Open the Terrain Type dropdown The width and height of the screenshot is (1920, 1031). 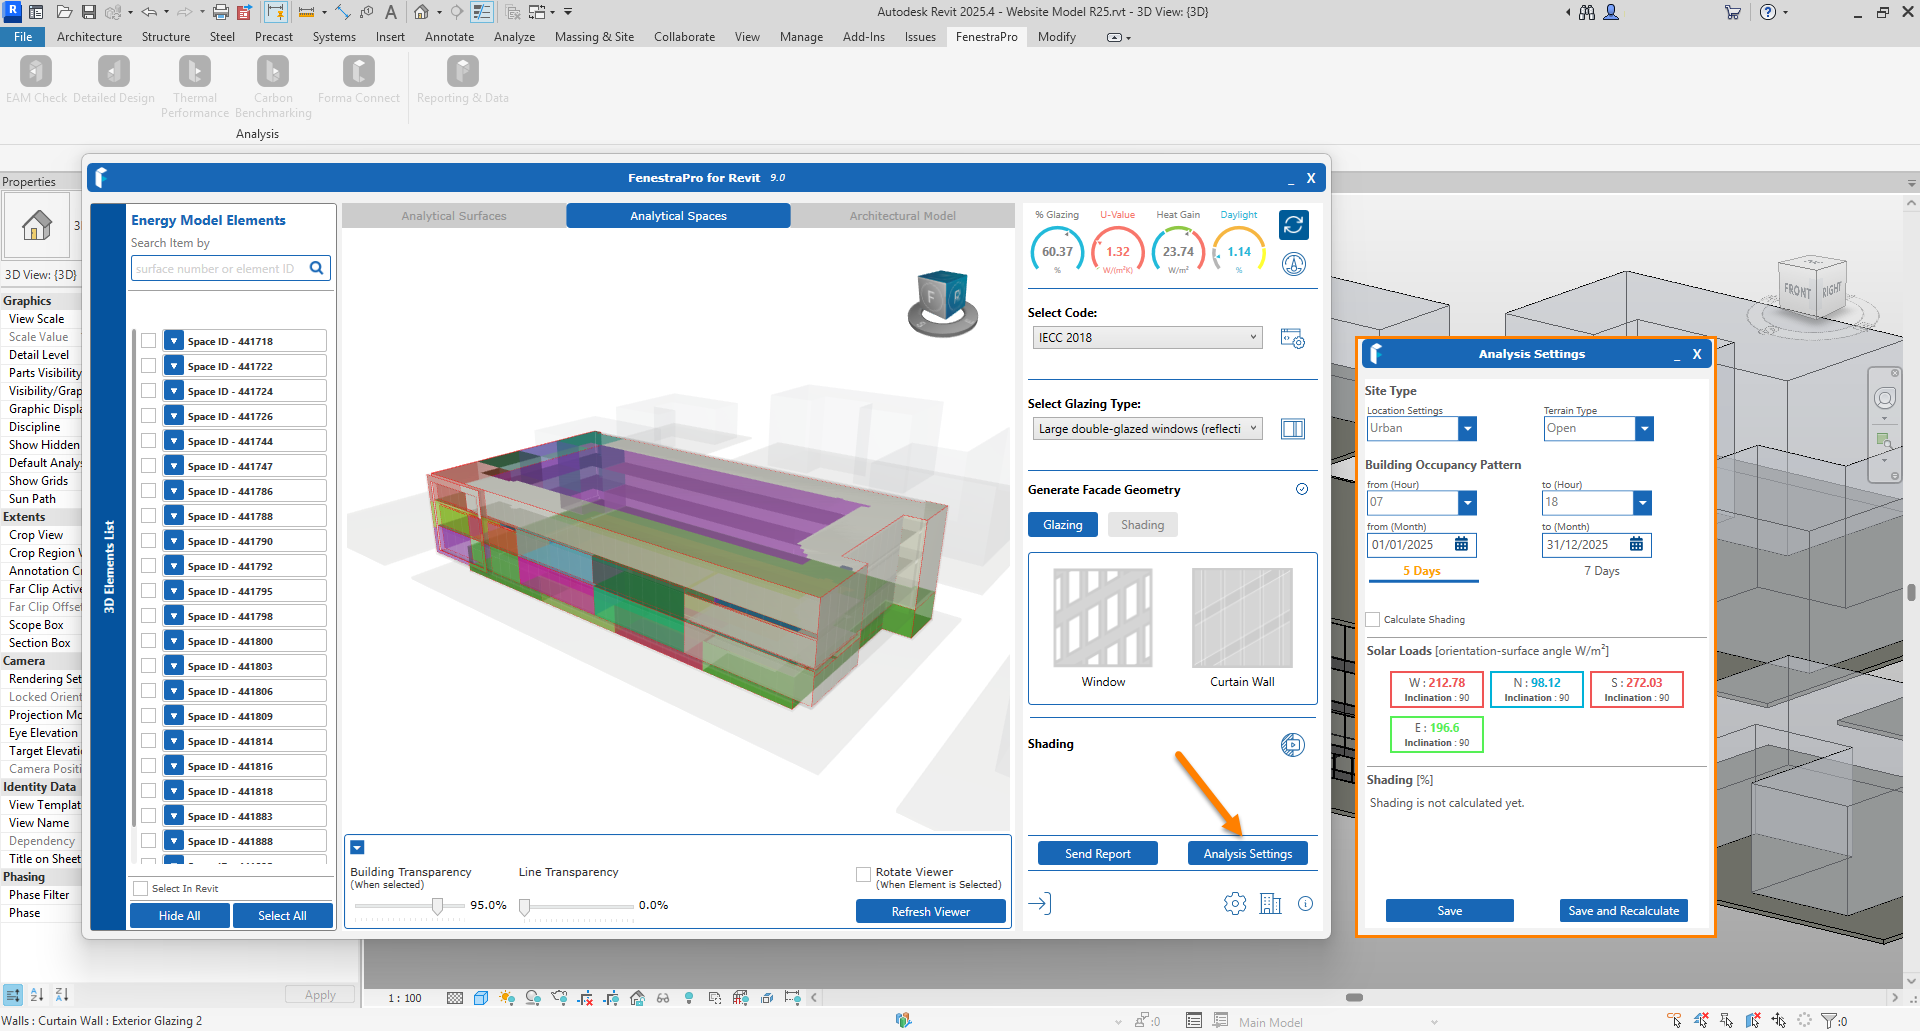click(x=1643, y=429)
